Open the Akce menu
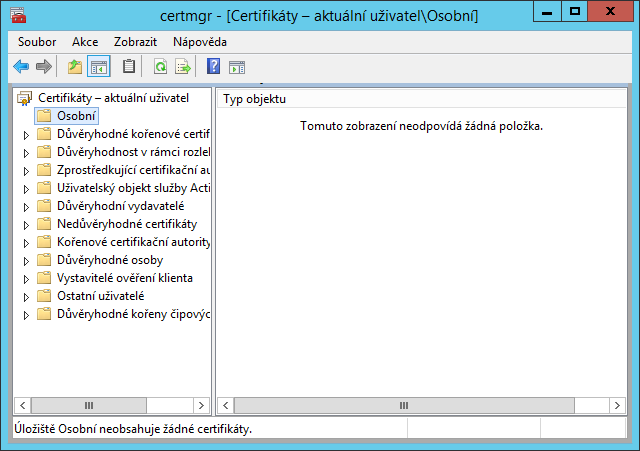The width and height of the screenshot is (640, 451). (85, 42)
